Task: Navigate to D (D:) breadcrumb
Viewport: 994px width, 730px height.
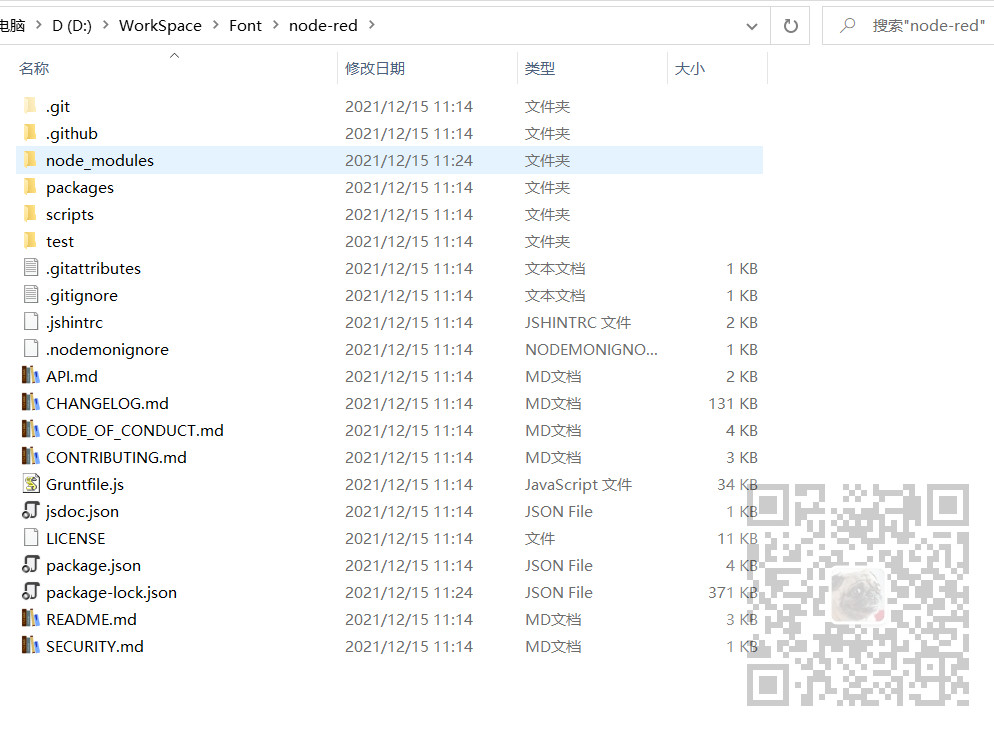Action: click(x=72, y=25)
